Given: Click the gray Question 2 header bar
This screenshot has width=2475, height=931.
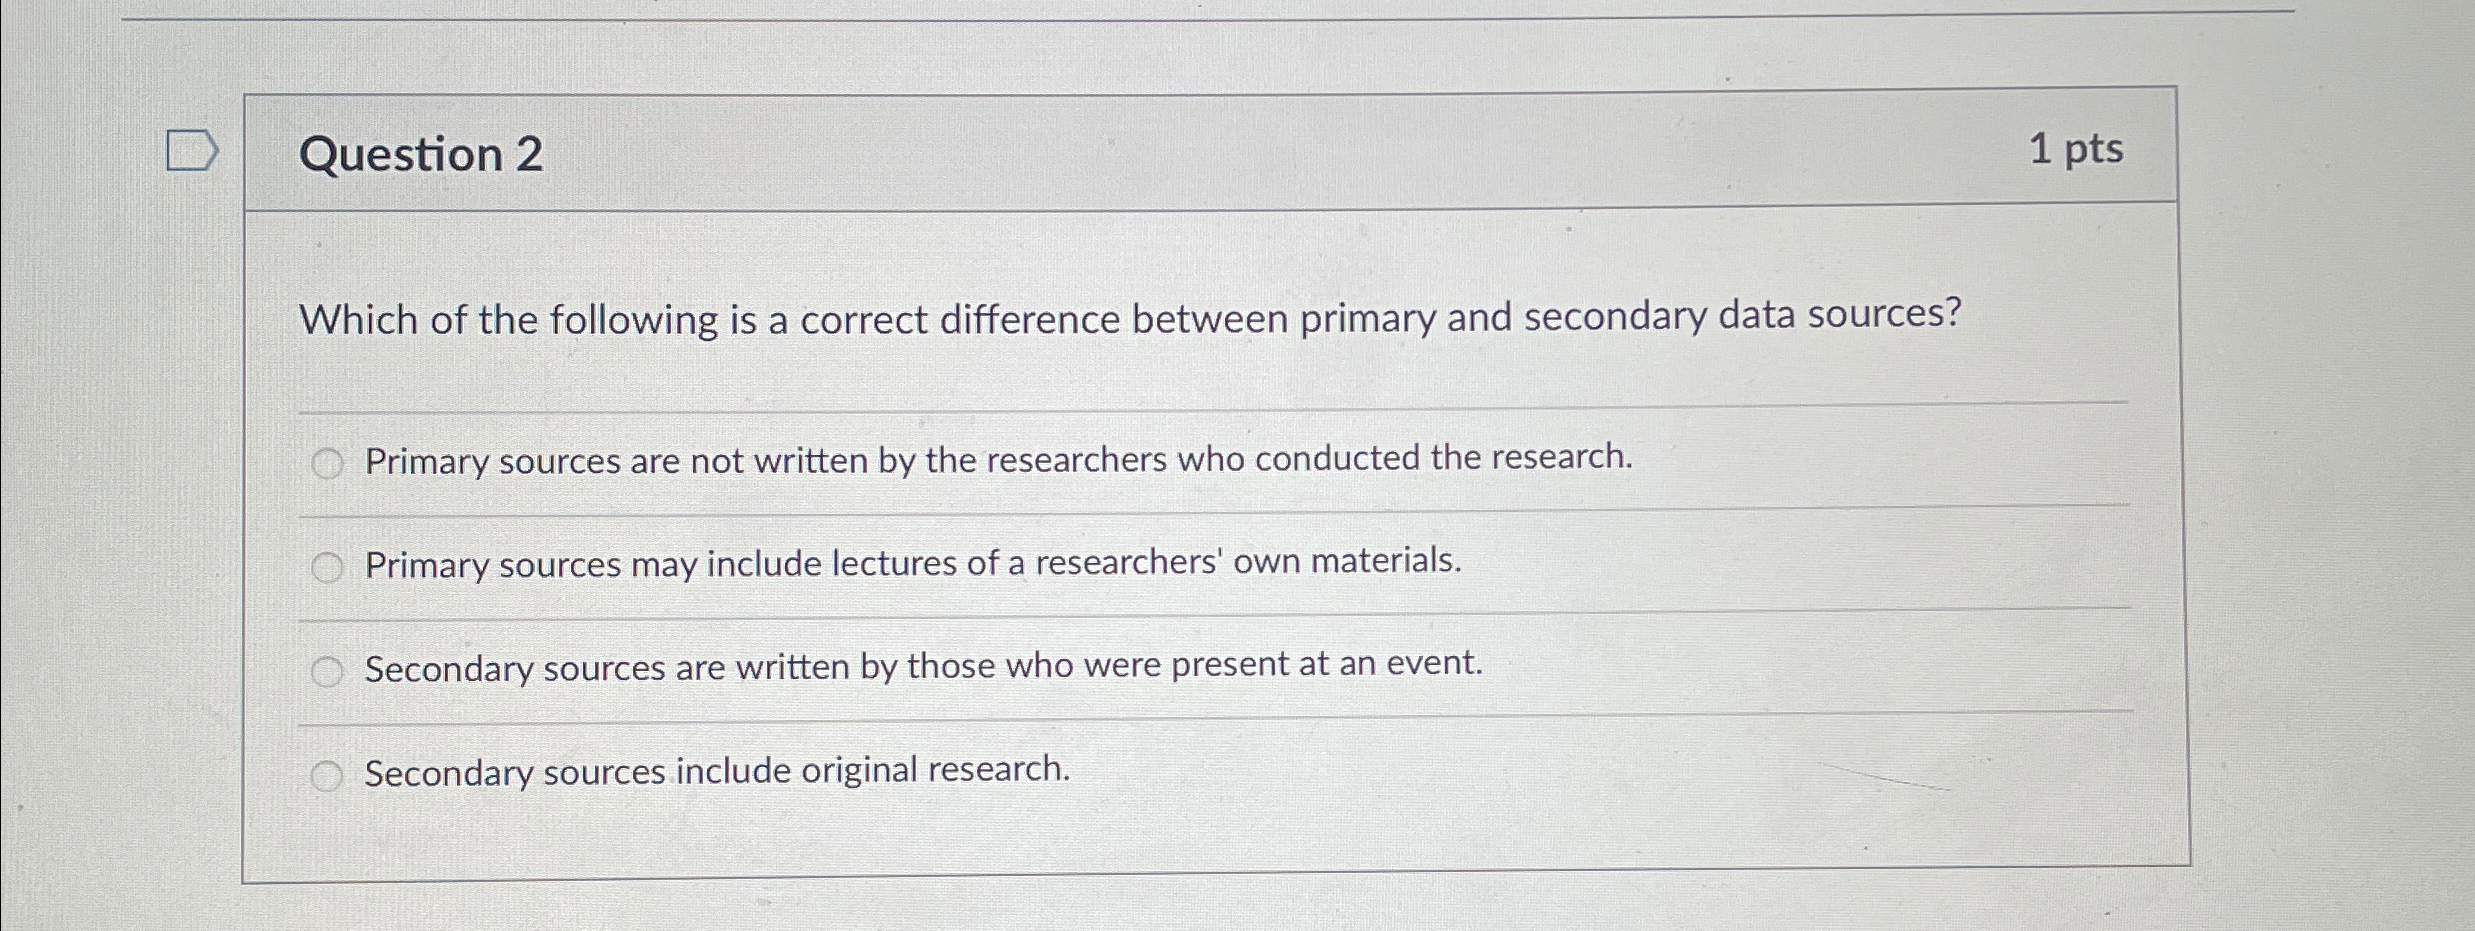Looking at the screenshot, I should pos(1211,150).
